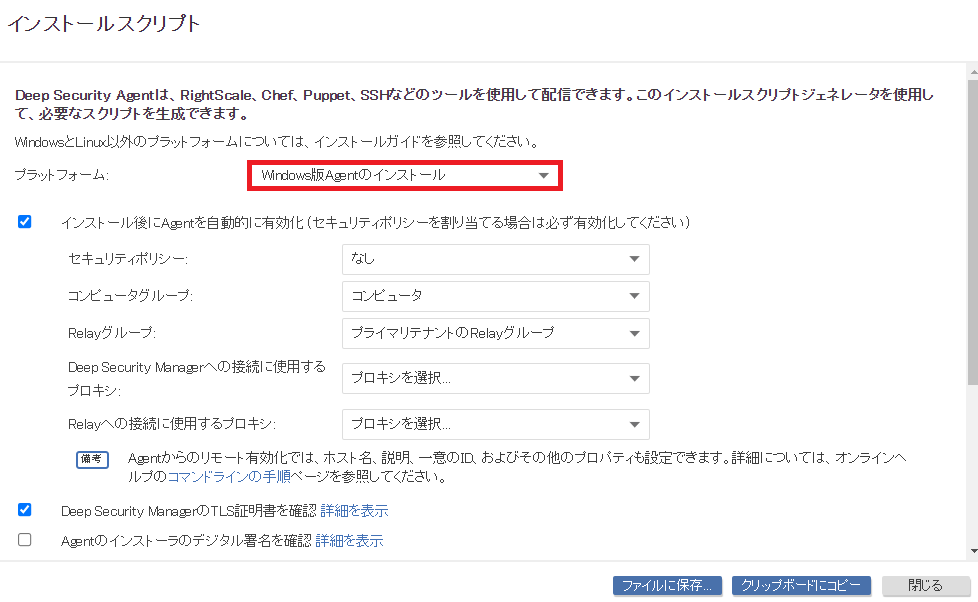The width and height of the screenshot is (978, 602).
Task: Open the Relayグループ dropdown
Action: 496,333
